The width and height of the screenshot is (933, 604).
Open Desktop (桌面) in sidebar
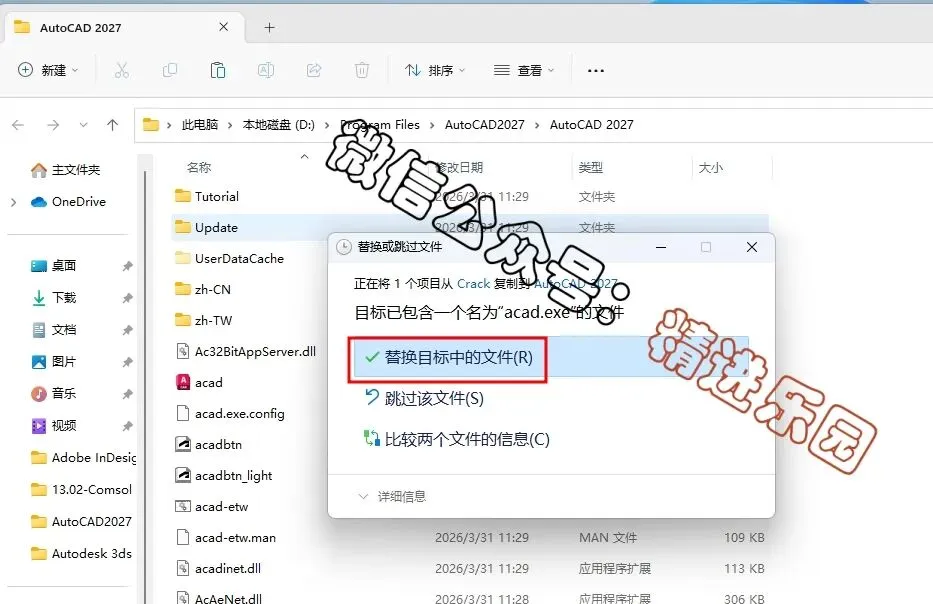(x=54, y=265)
